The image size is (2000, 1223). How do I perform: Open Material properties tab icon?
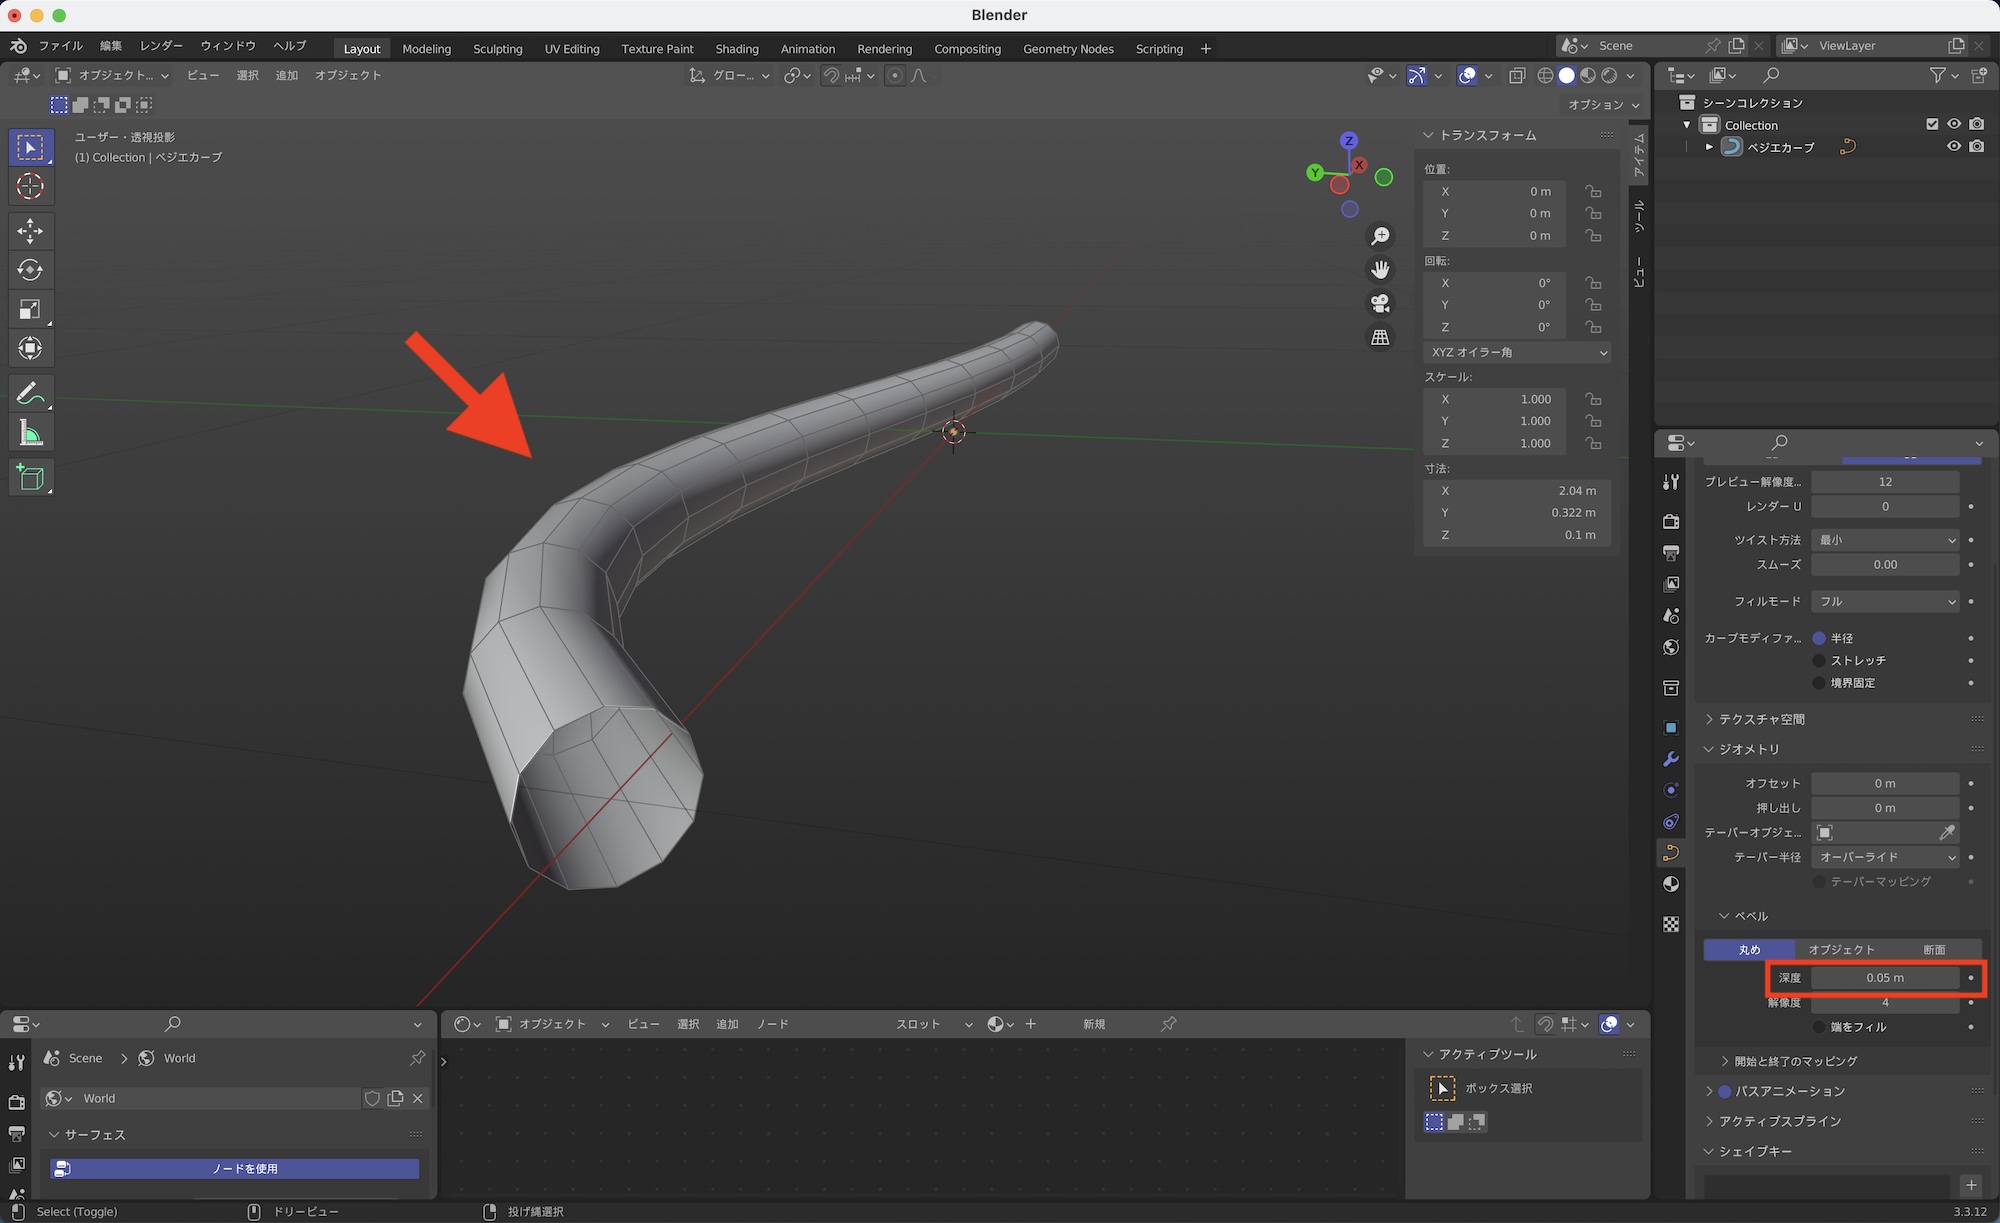(1671, 884)
